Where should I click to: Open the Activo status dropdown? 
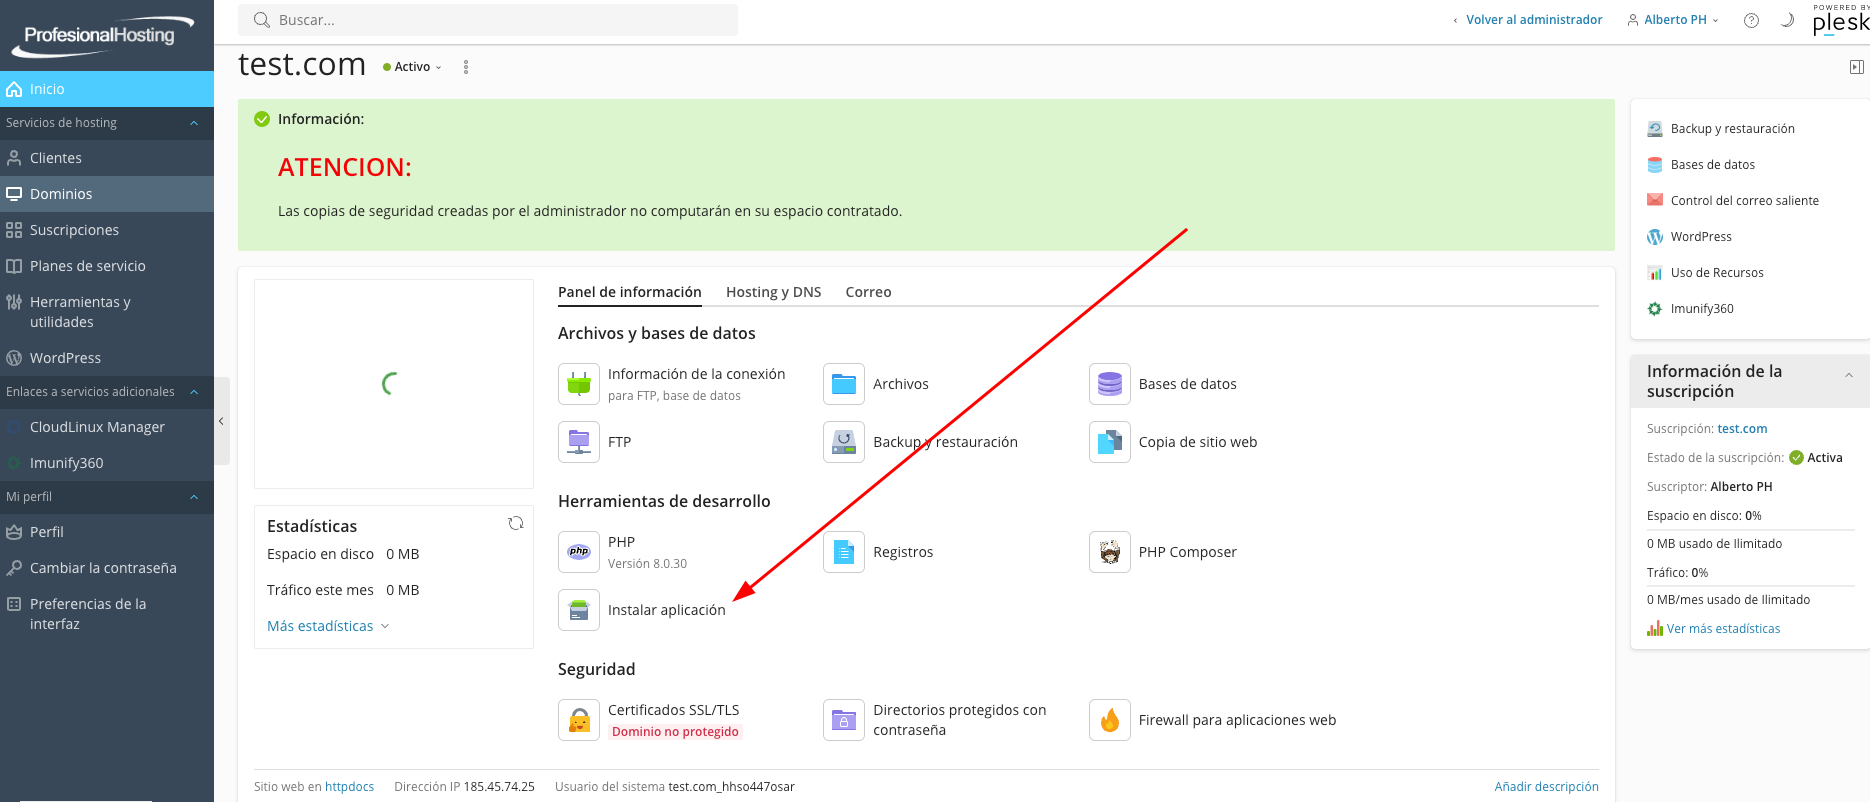[412, 67]
